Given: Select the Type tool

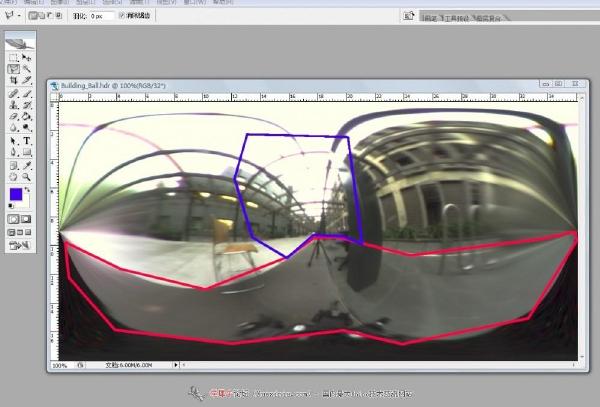Looking at the screenshot, I should tap(26, 141).
